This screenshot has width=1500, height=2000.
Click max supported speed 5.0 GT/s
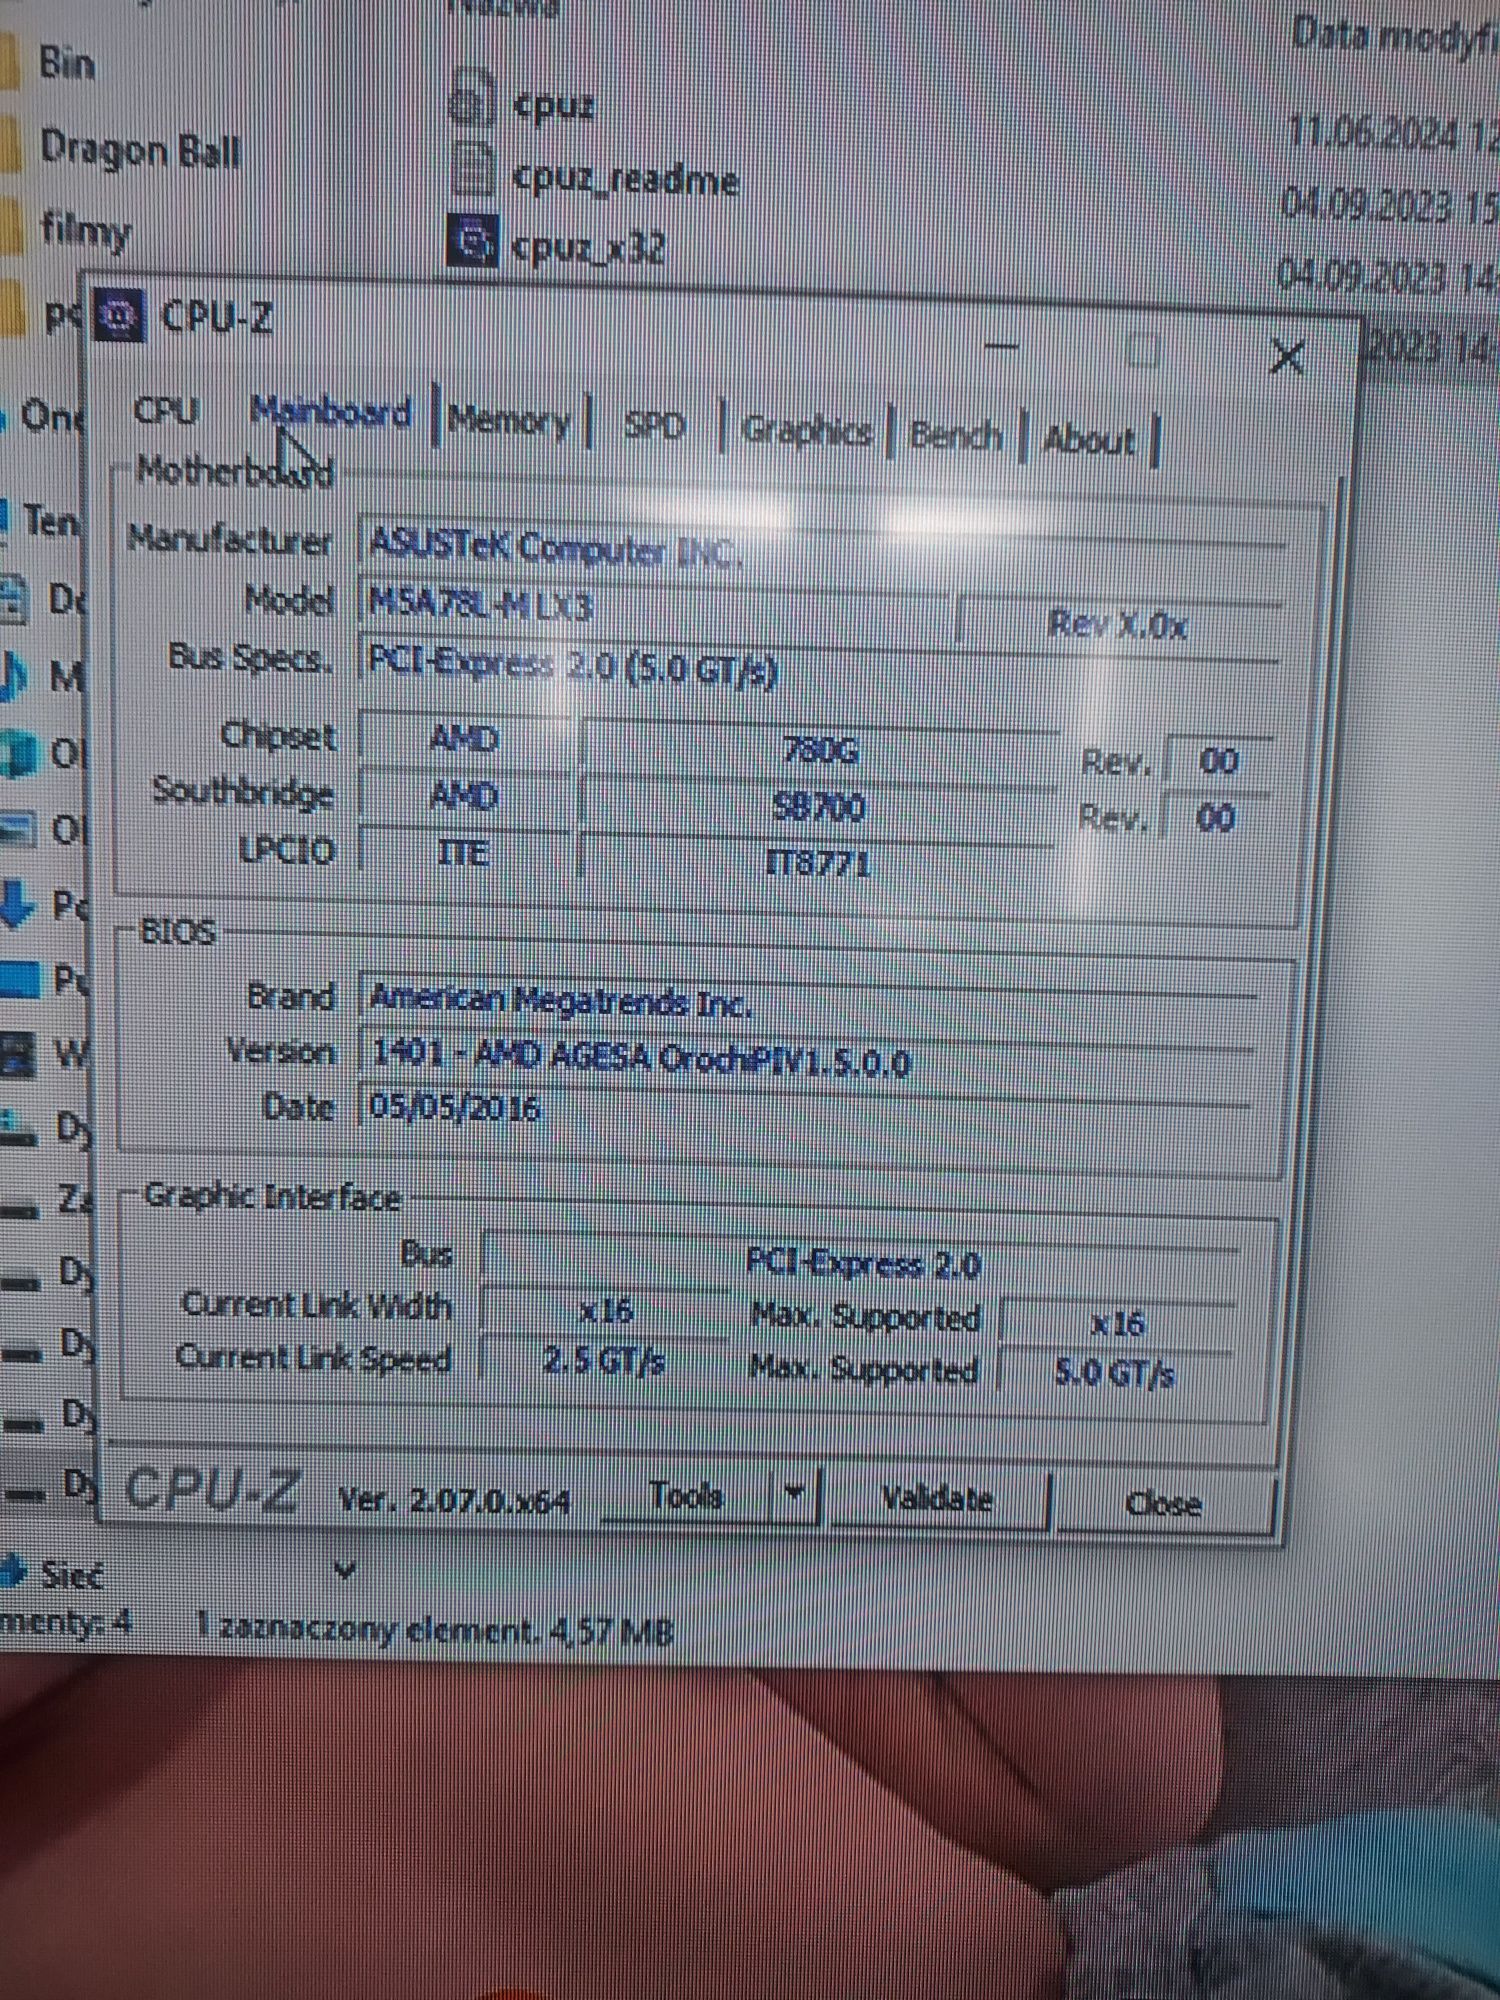pos(1116,1374)
